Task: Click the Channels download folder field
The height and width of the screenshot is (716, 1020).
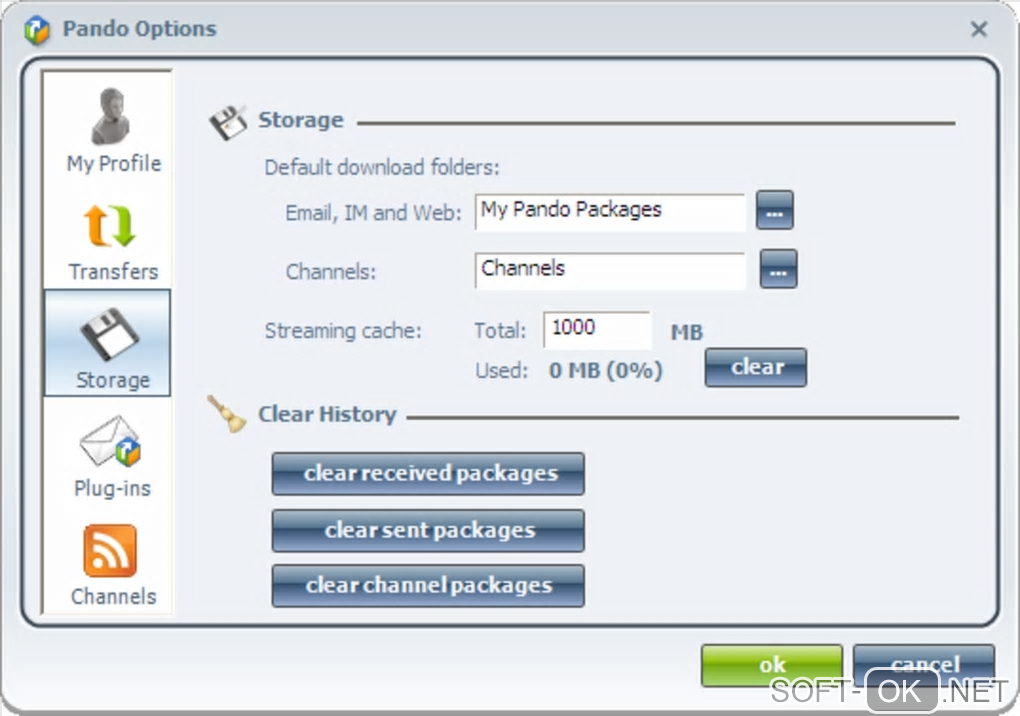Action: pos(609,269)
